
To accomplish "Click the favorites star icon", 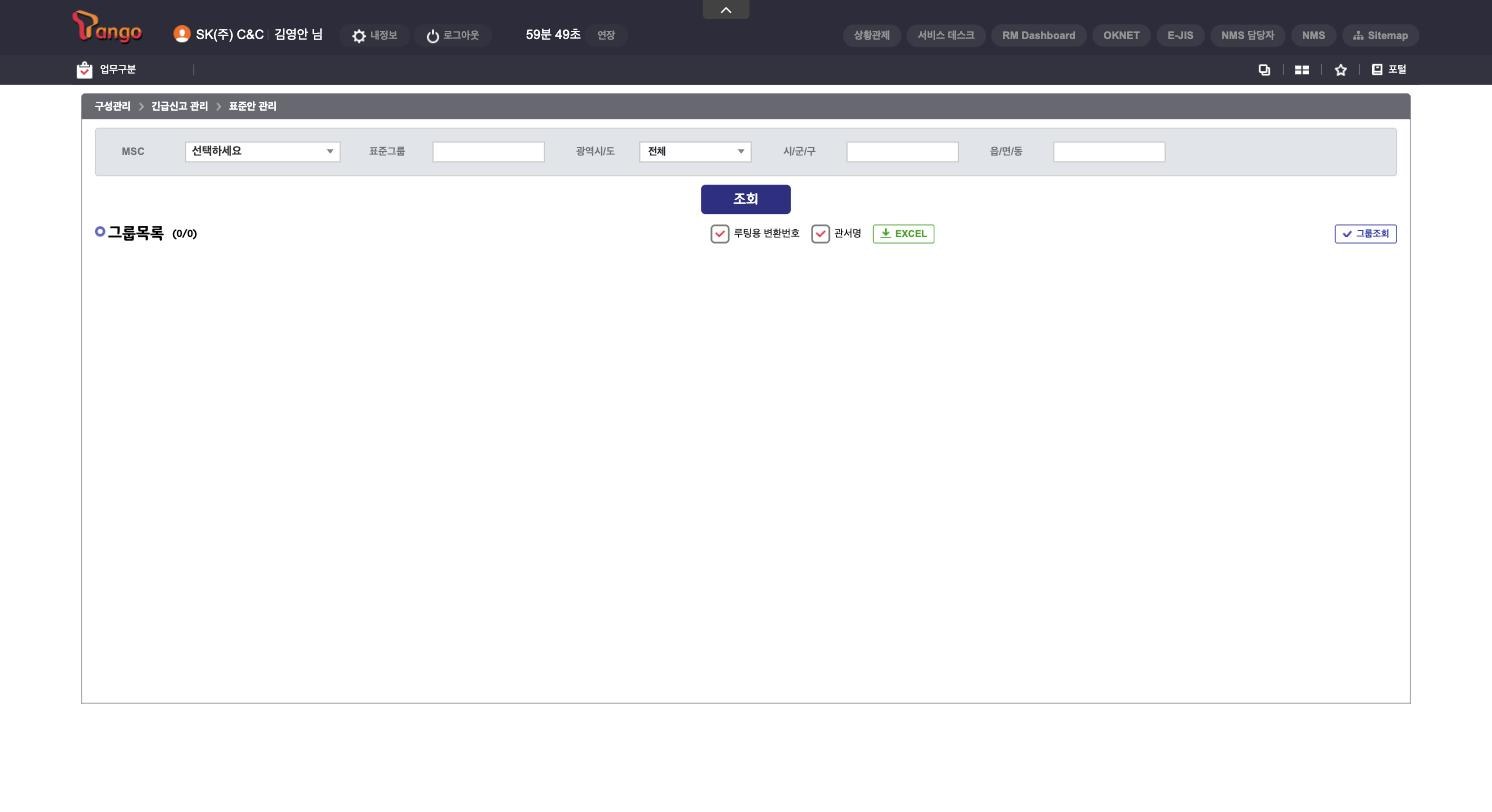I will click(1341, 70).
